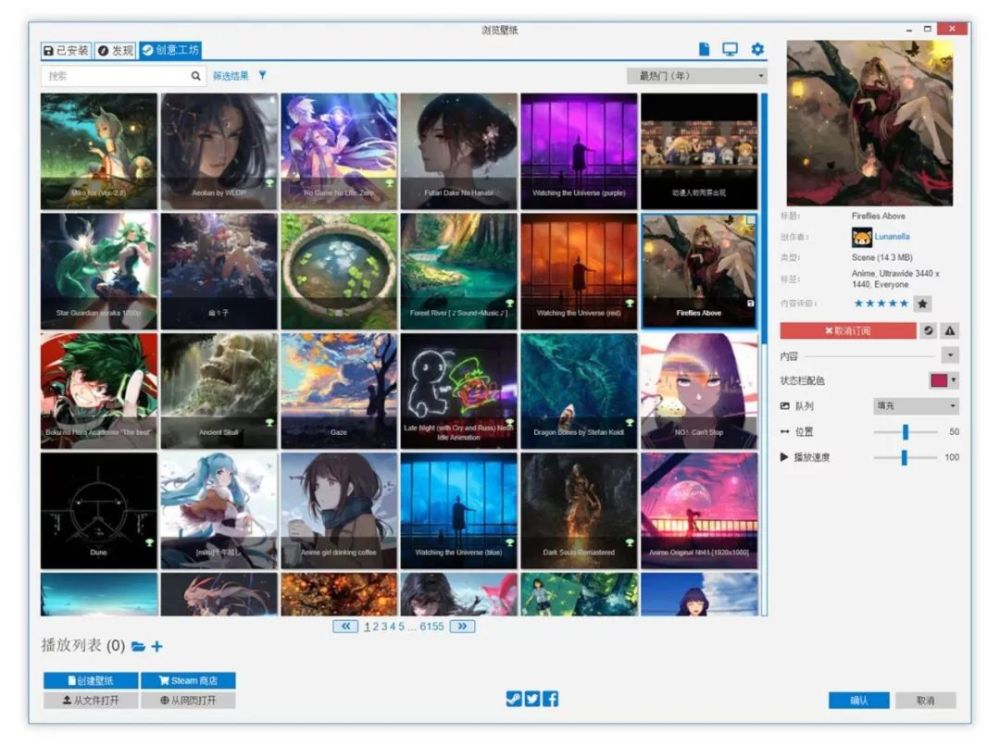Select the neon Late Night Idle Animation thumbnail
The width and height of the screenshot is (1000, 745).
click(x=459, y=391)
